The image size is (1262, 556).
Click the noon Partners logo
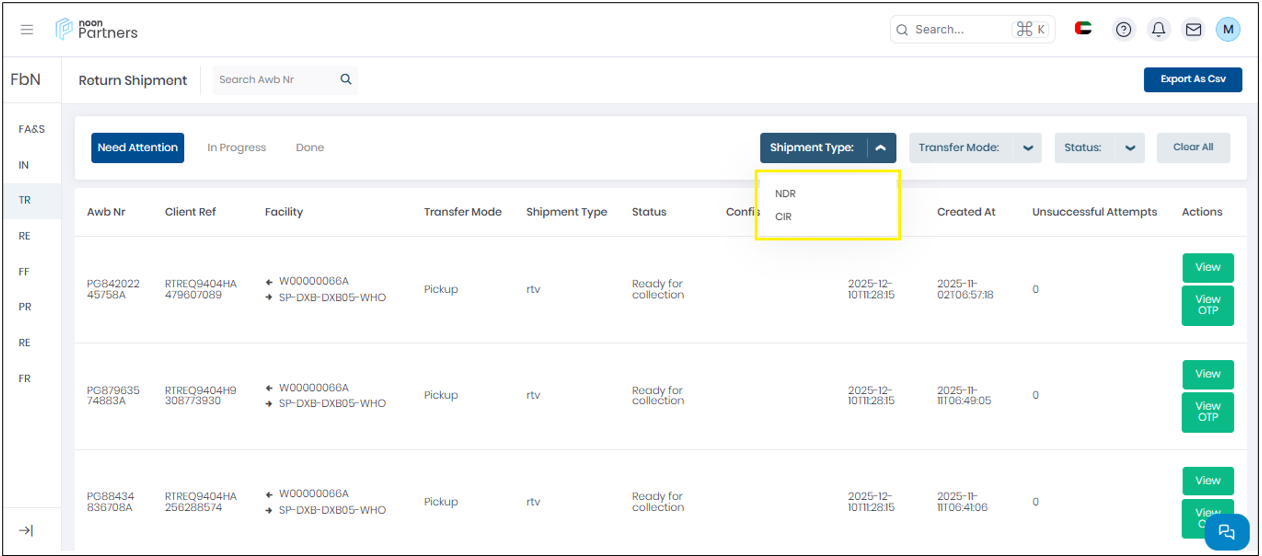tap(97, 29)
